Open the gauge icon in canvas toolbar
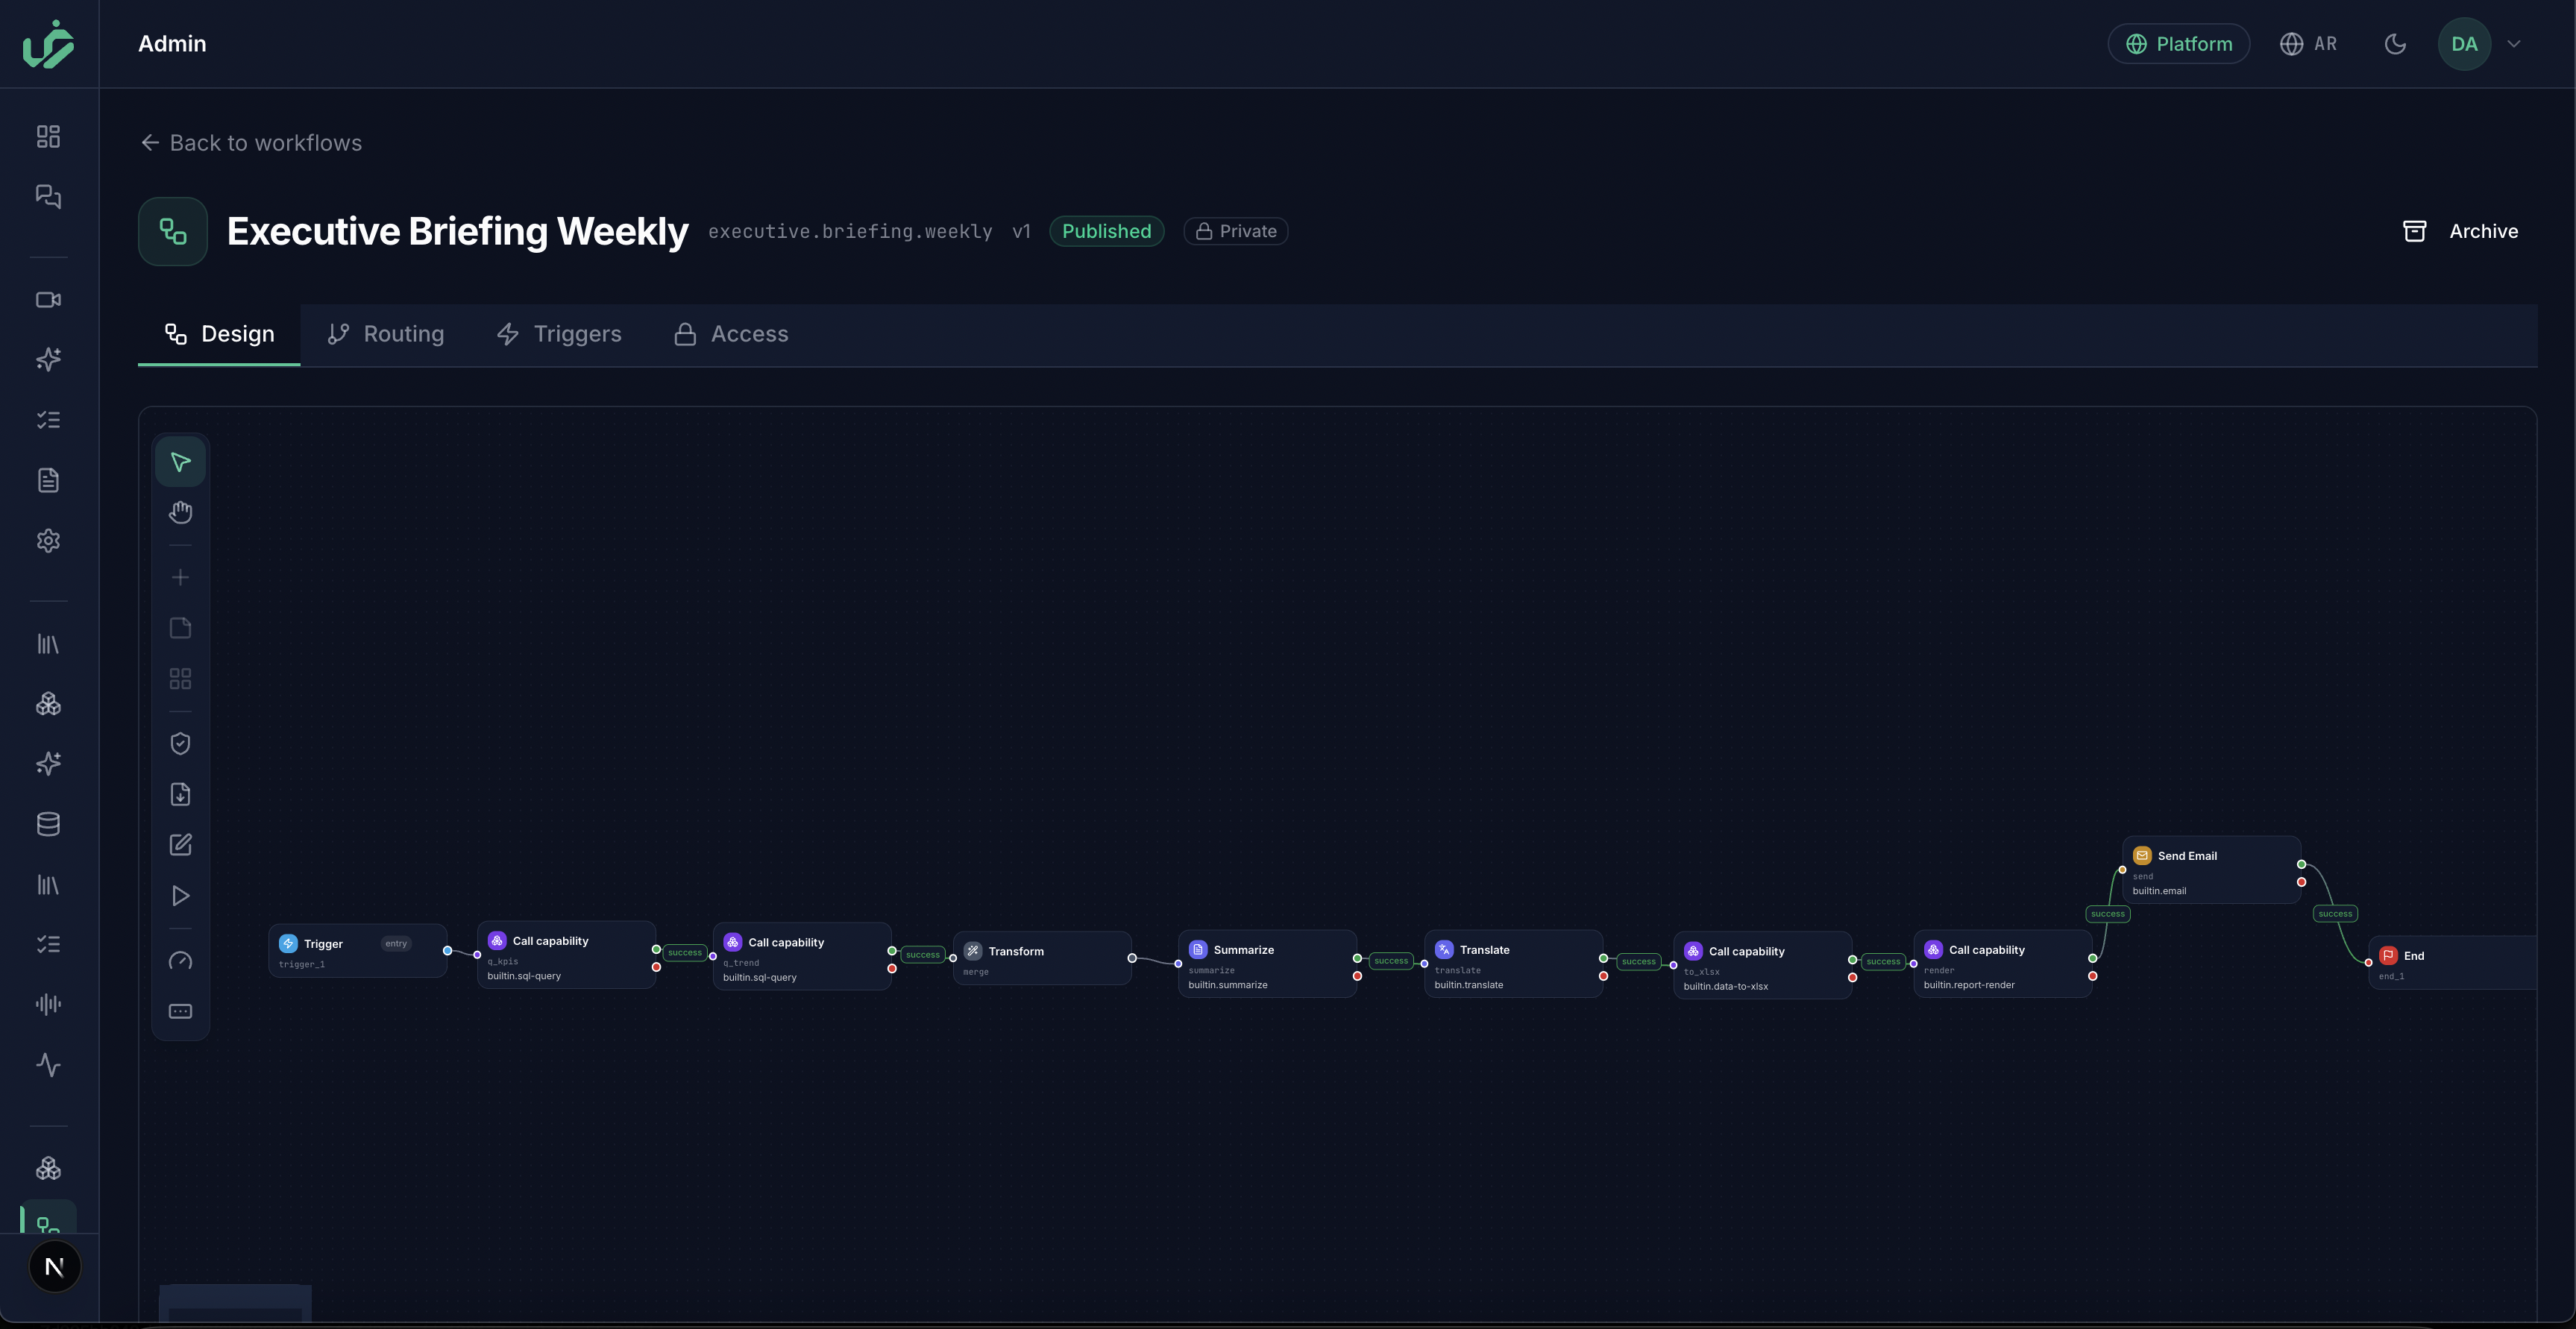This screenshot has height=1329, width=2576. point(180,961)
